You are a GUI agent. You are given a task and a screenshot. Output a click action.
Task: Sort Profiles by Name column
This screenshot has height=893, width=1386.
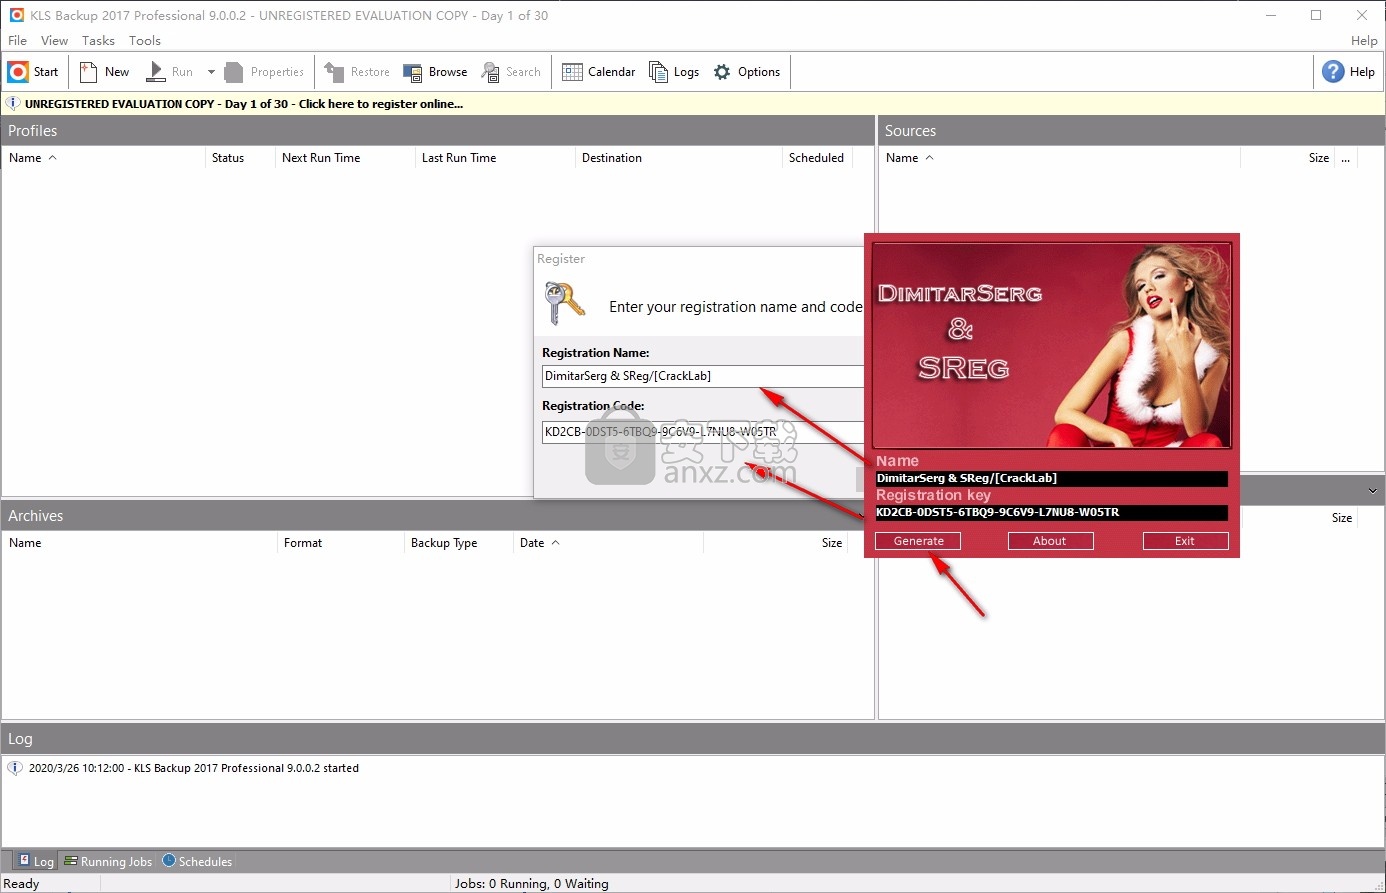103,158
